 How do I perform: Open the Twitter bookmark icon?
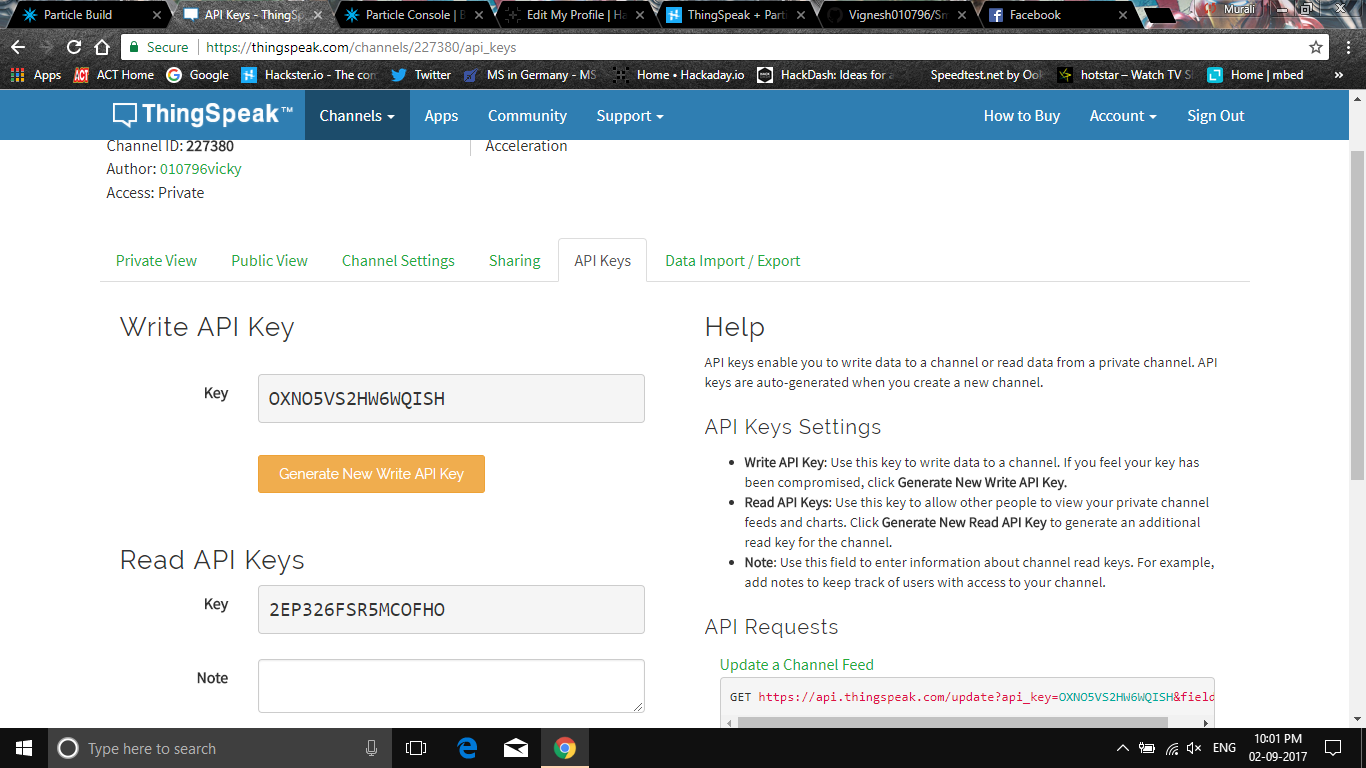399,75
